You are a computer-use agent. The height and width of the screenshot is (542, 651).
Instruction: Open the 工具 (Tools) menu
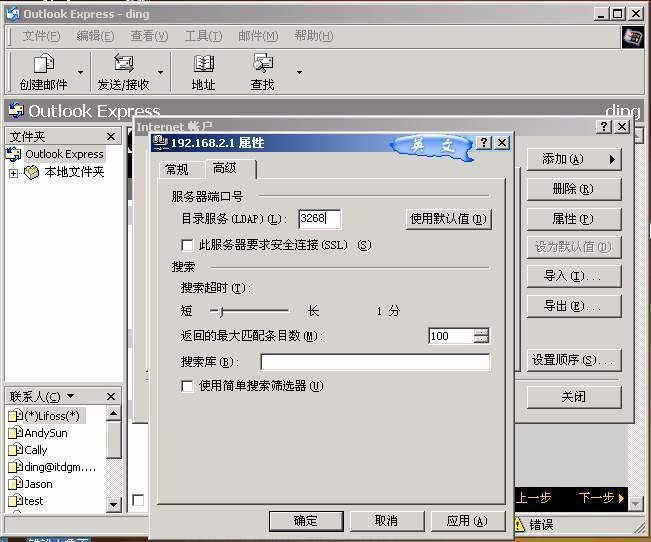[x=203, y=36]
